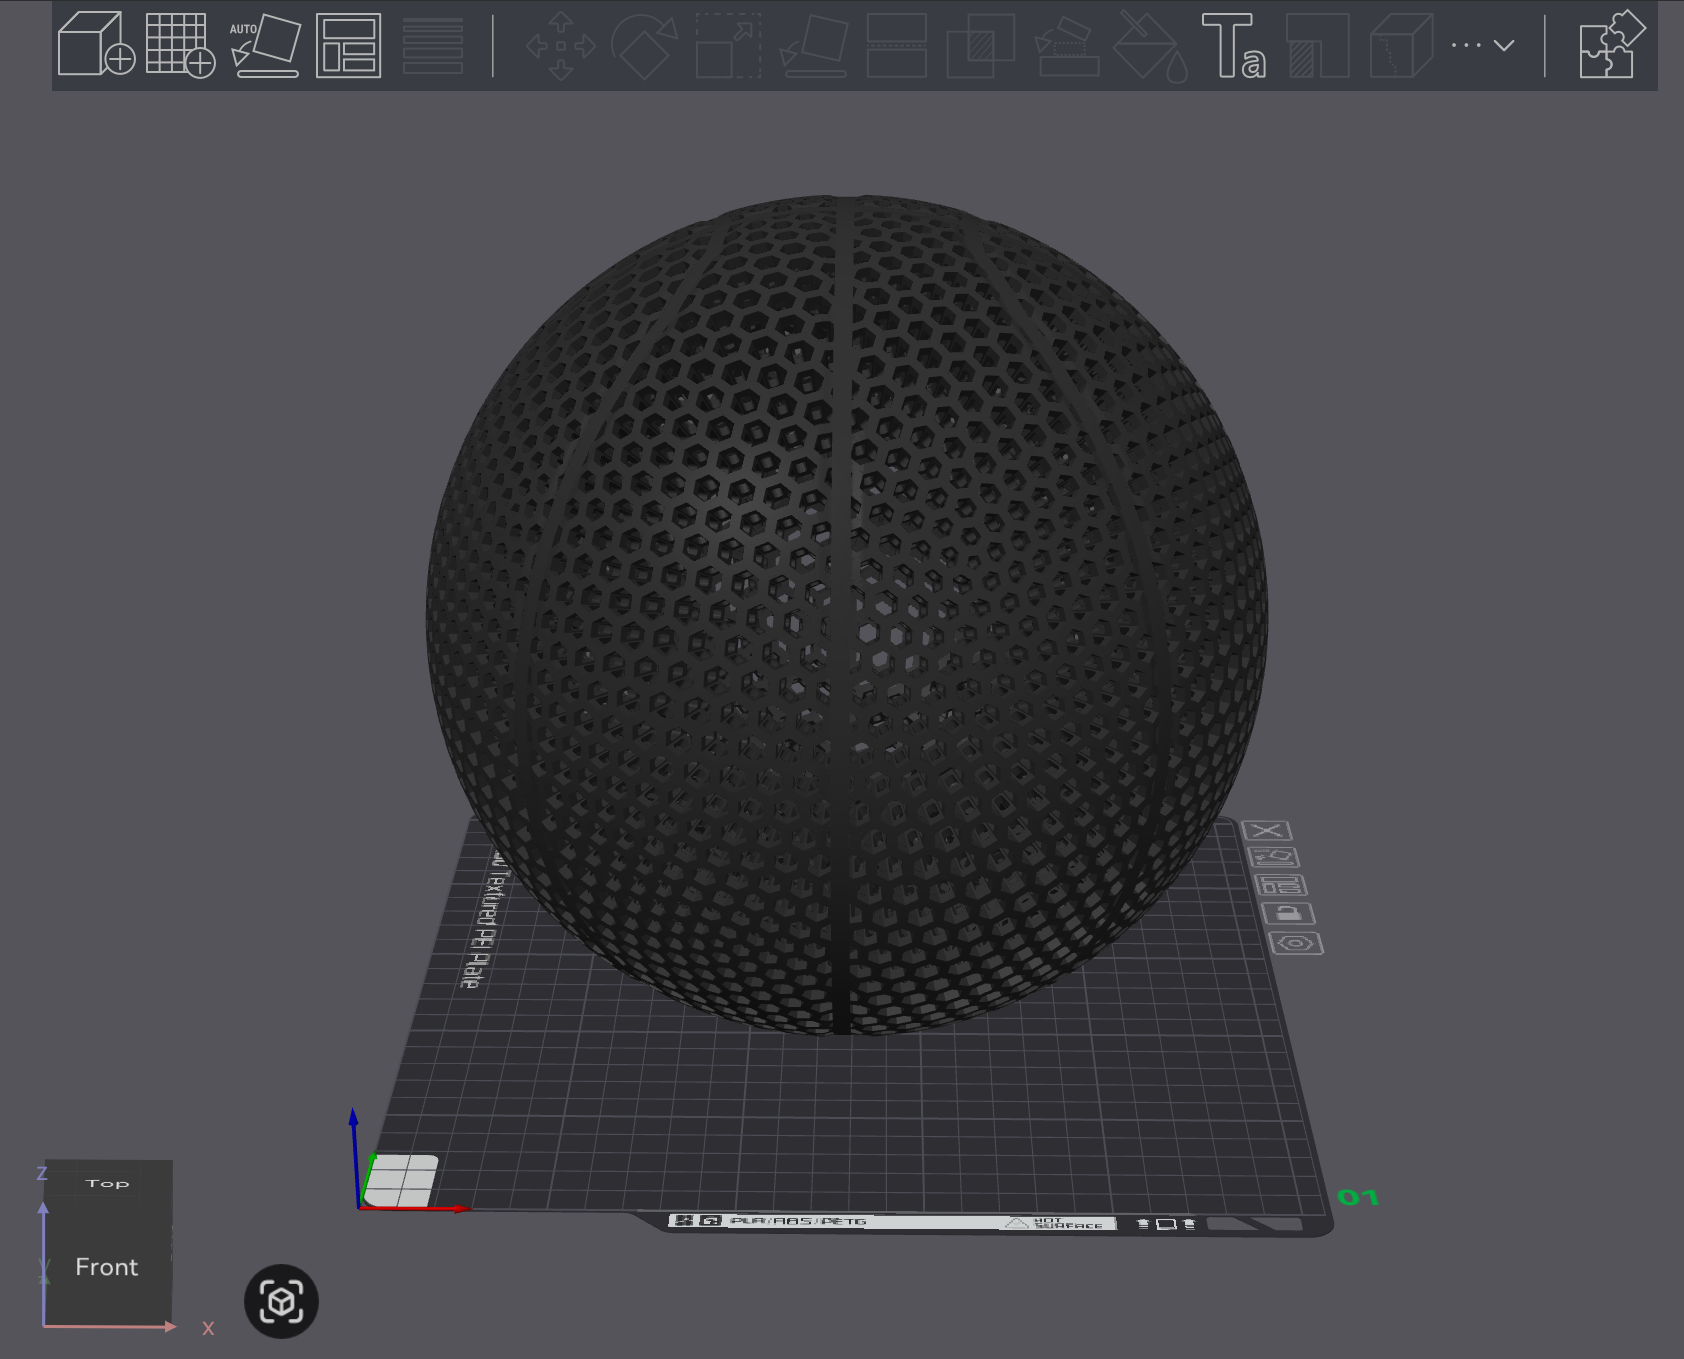Toggle the plate lock icon
The width and height of the screenshot is (1684, 1359).
(x=1288, y=913)
